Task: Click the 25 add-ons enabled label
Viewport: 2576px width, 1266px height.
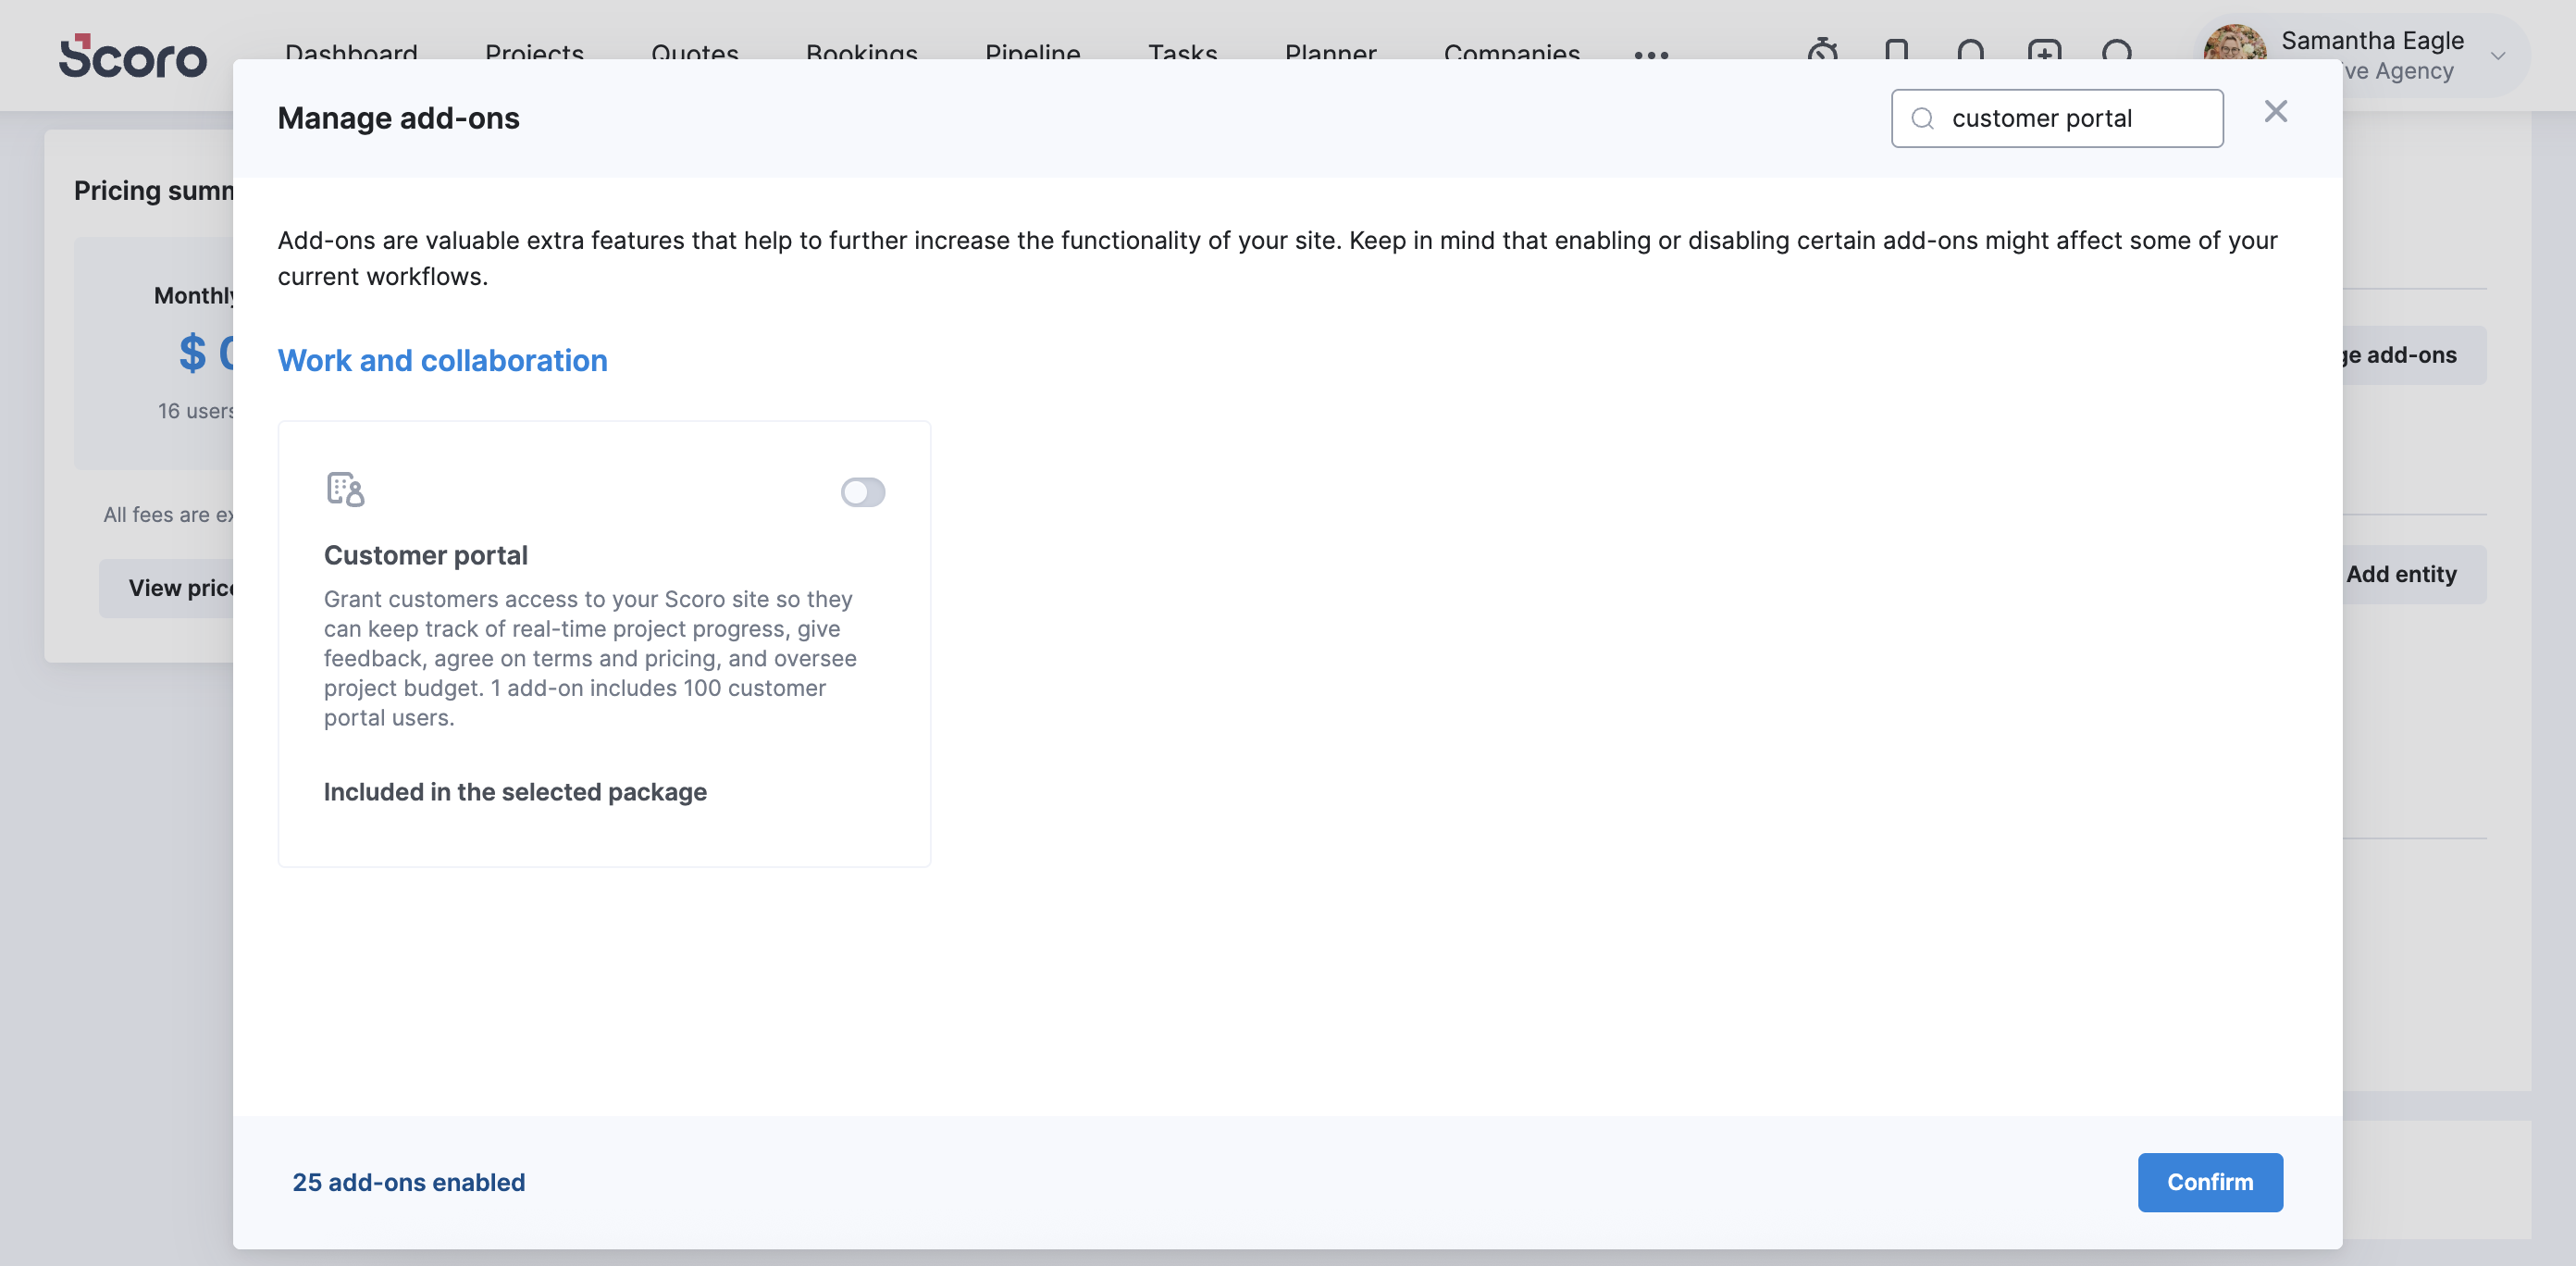Action: click(x=408, y=1182)
